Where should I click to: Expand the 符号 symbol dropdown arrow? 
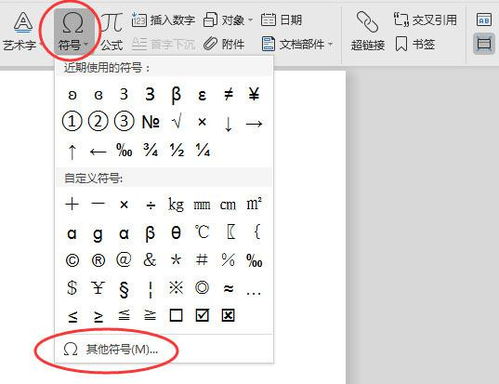86,45
